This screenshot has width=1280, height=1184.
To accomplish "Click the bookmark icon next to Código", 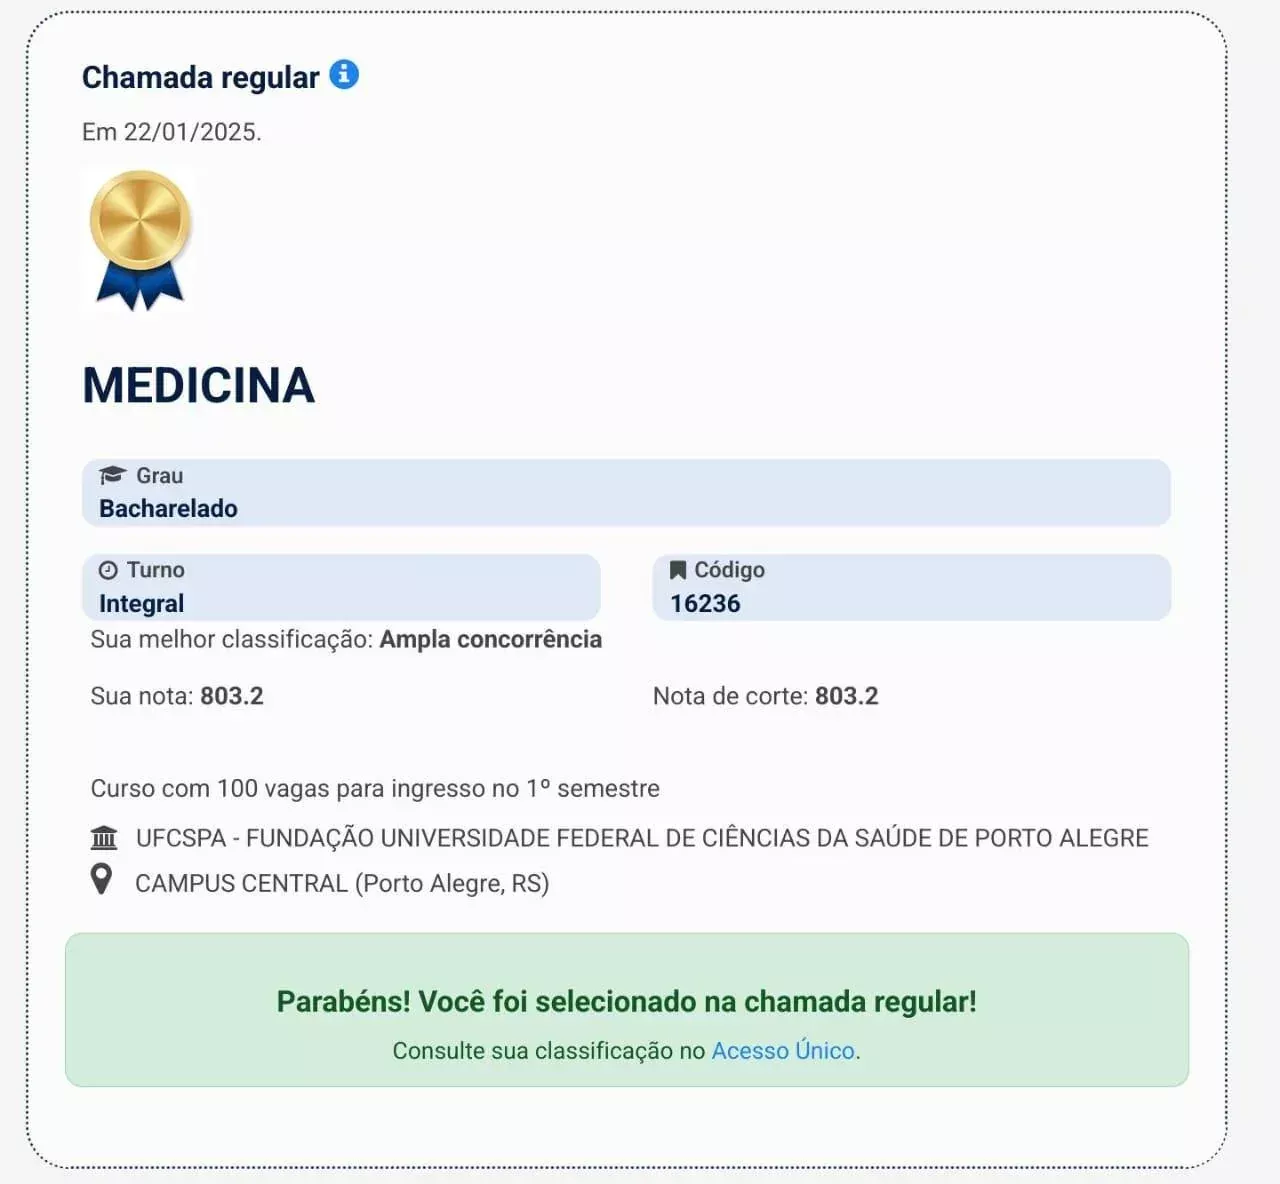I will [677, 570].
